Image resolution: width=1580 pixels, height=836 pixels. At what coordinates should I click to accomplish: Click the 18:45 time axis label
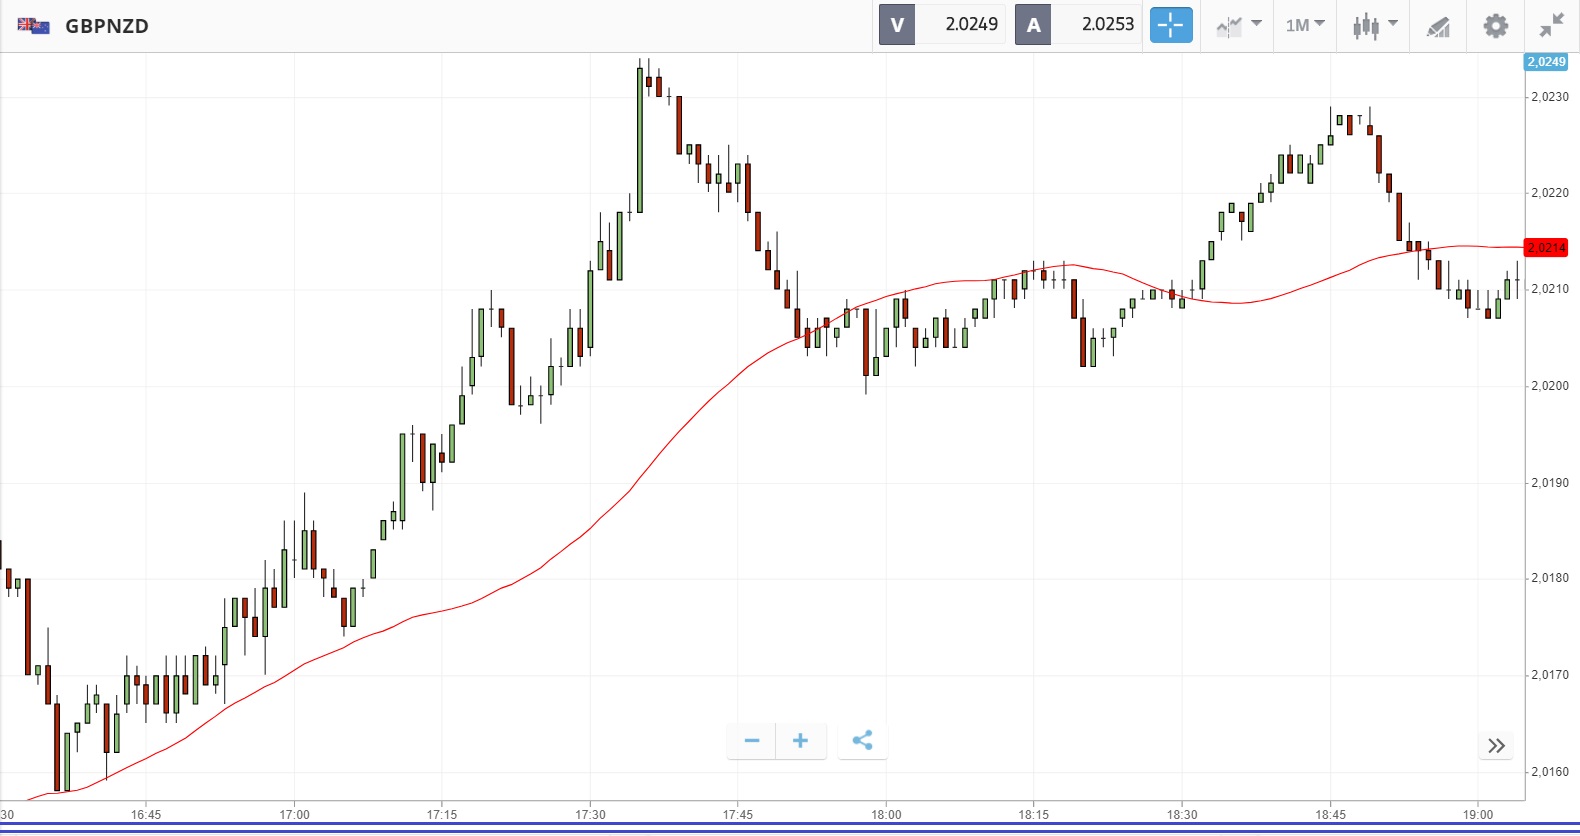[x=1330, y=815]
